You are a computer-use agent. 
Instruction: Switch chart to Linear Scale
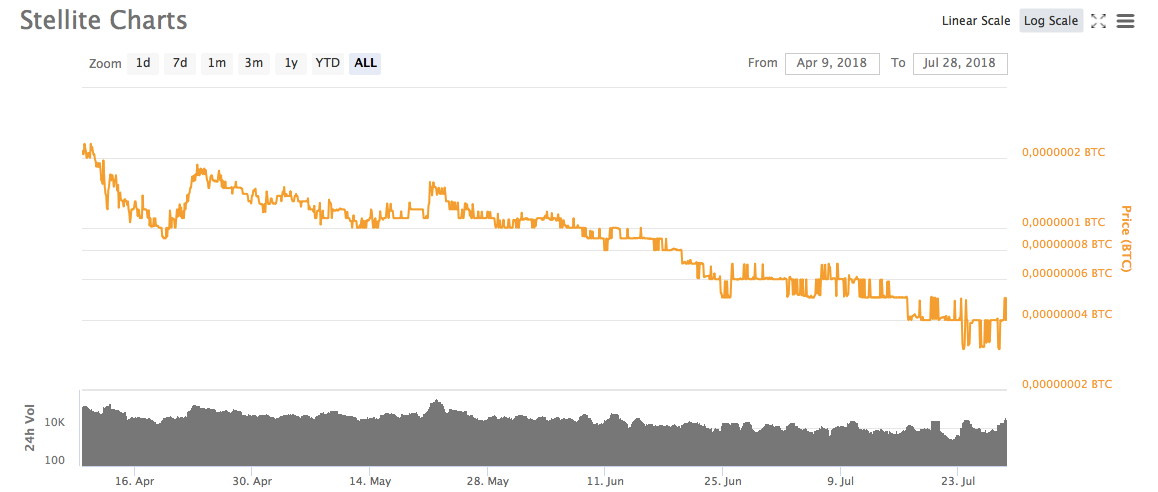pyautogui.click(x=976, y=21)
